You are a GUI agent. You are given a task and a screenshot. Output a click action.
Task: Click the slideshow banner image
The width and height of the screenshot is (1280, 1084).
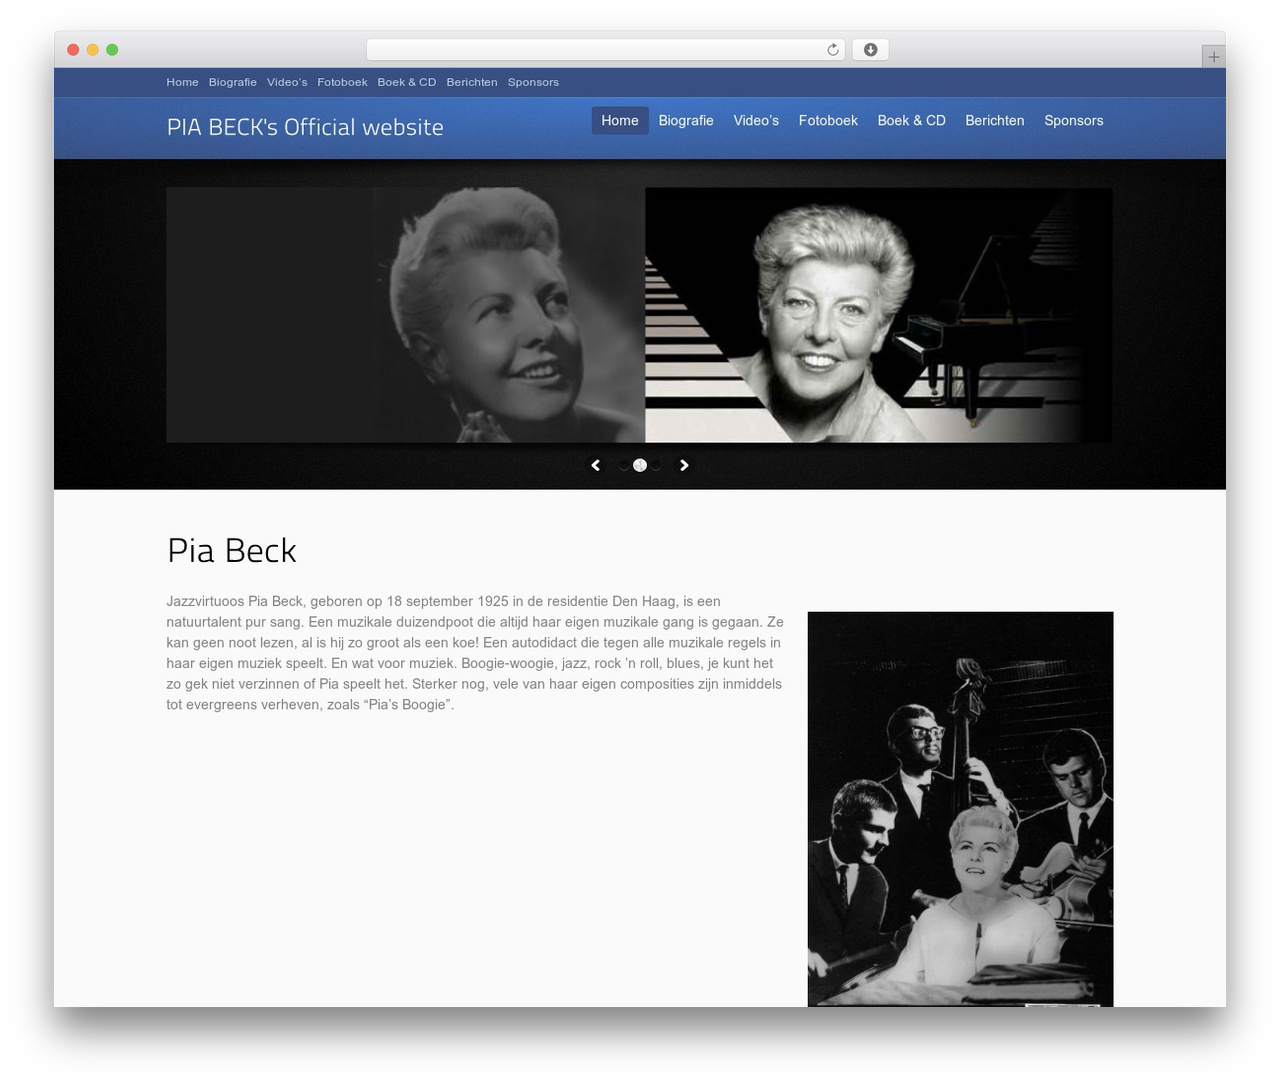coord(639,315)
